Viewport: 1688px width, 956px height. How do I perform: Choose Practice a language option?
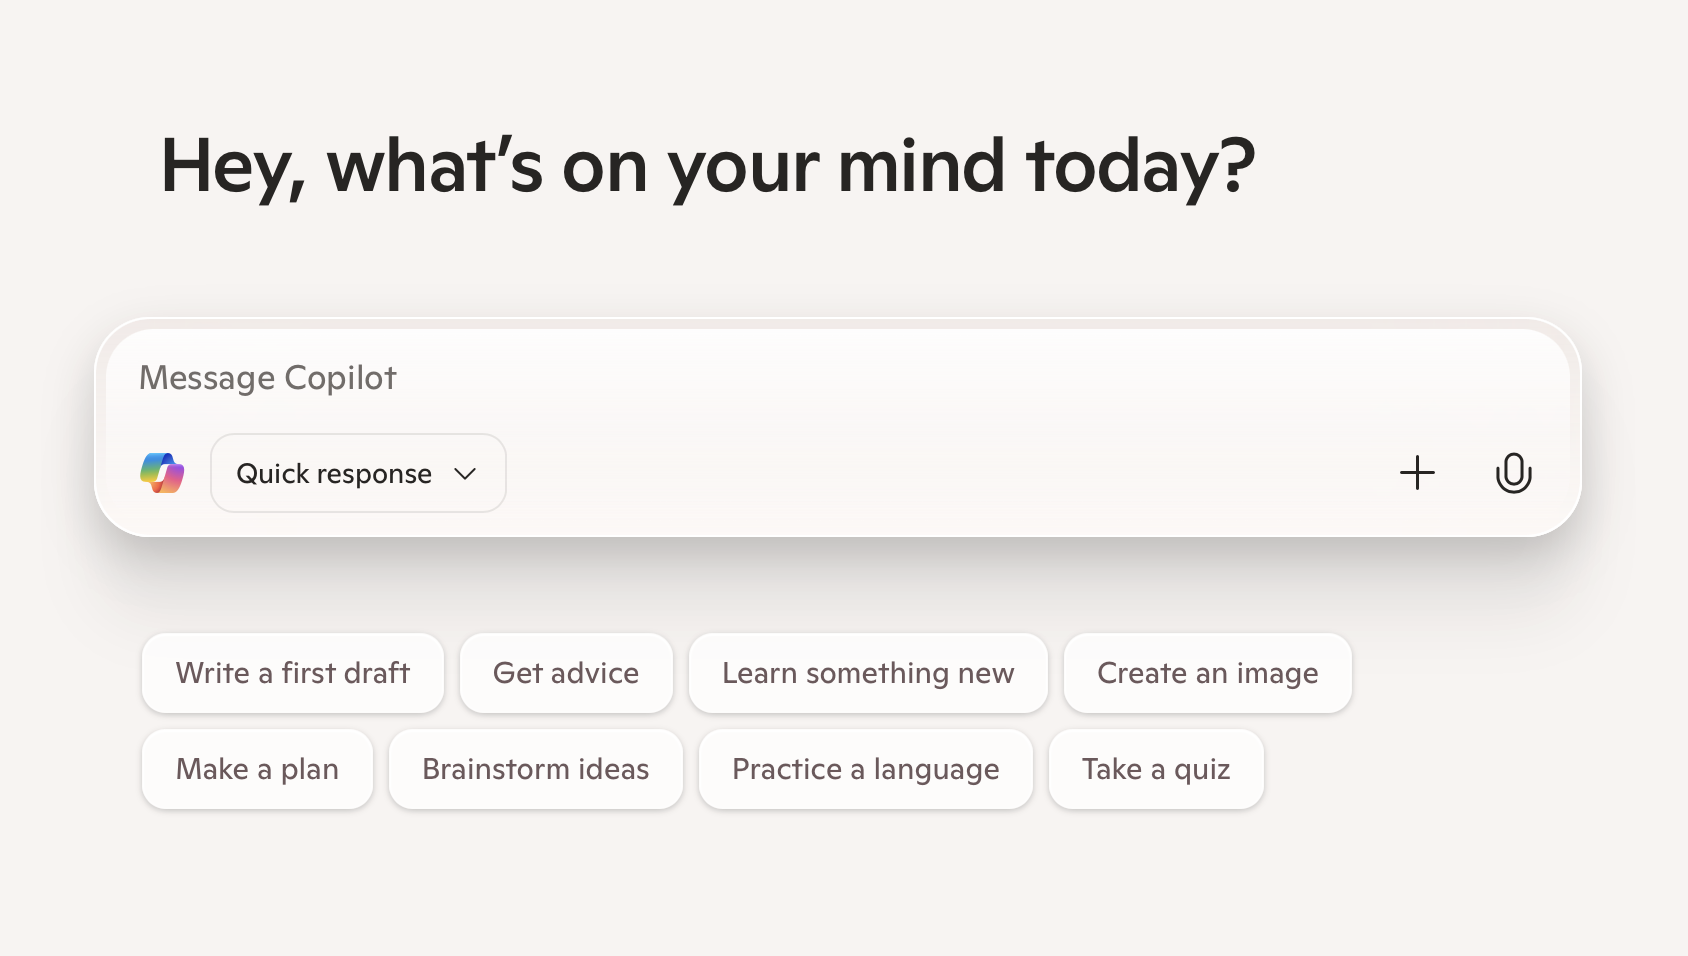coord(865,769)
